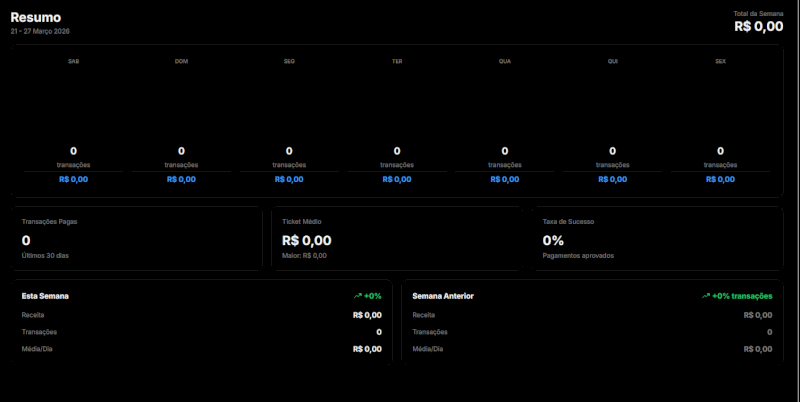This screenshot has width=800, height=402.
Task: Click the Total da Semana amount
Action: 758,26
